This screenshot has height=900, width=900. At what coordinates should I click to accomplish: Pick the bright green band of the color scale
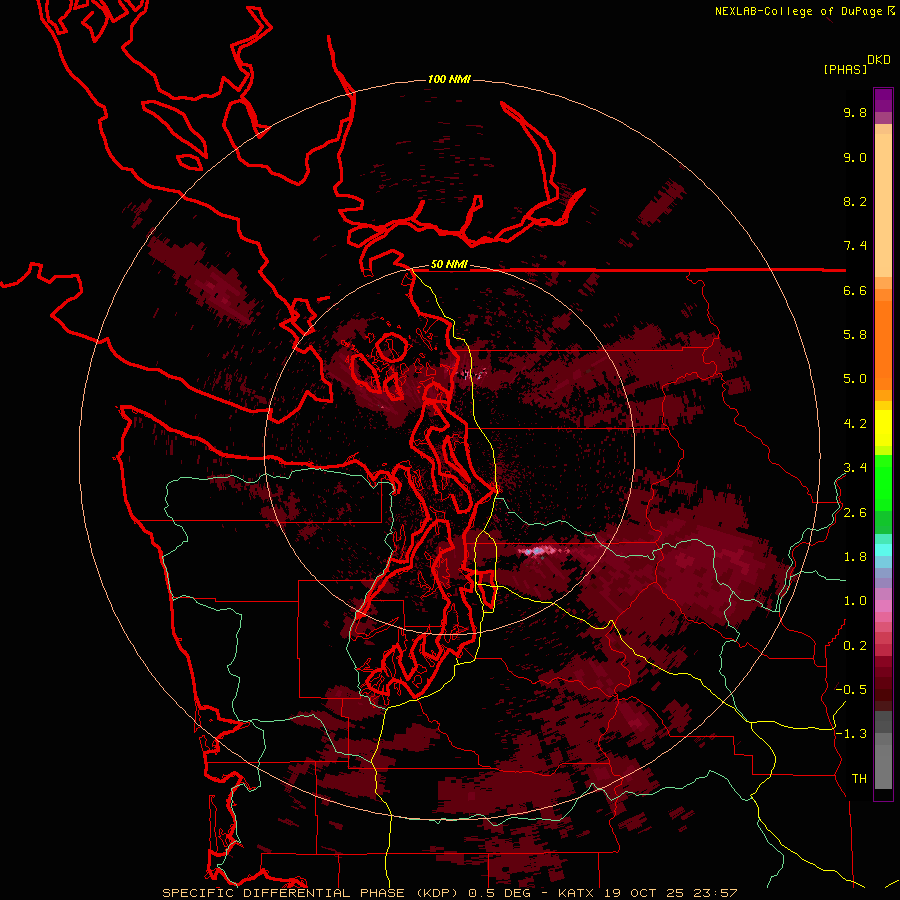click(x=883, y=481)
